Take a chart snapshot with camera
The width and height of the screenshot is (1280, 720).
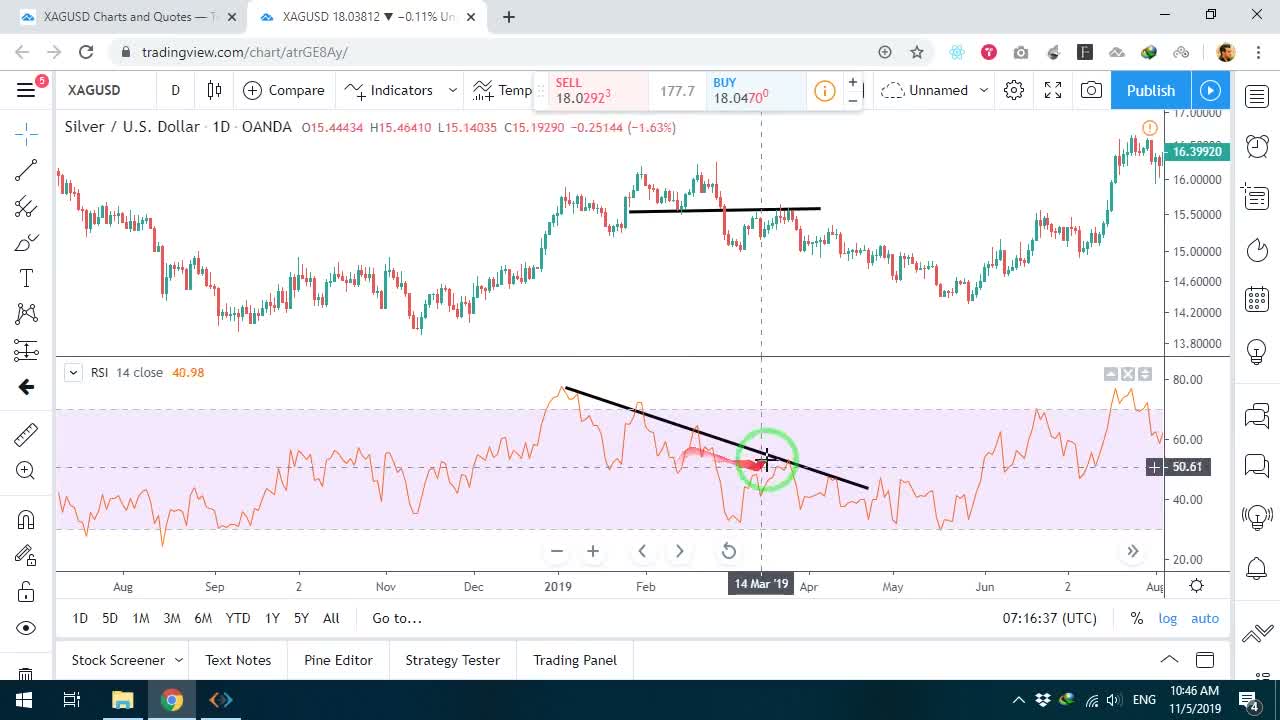[x=1091, y=90]
